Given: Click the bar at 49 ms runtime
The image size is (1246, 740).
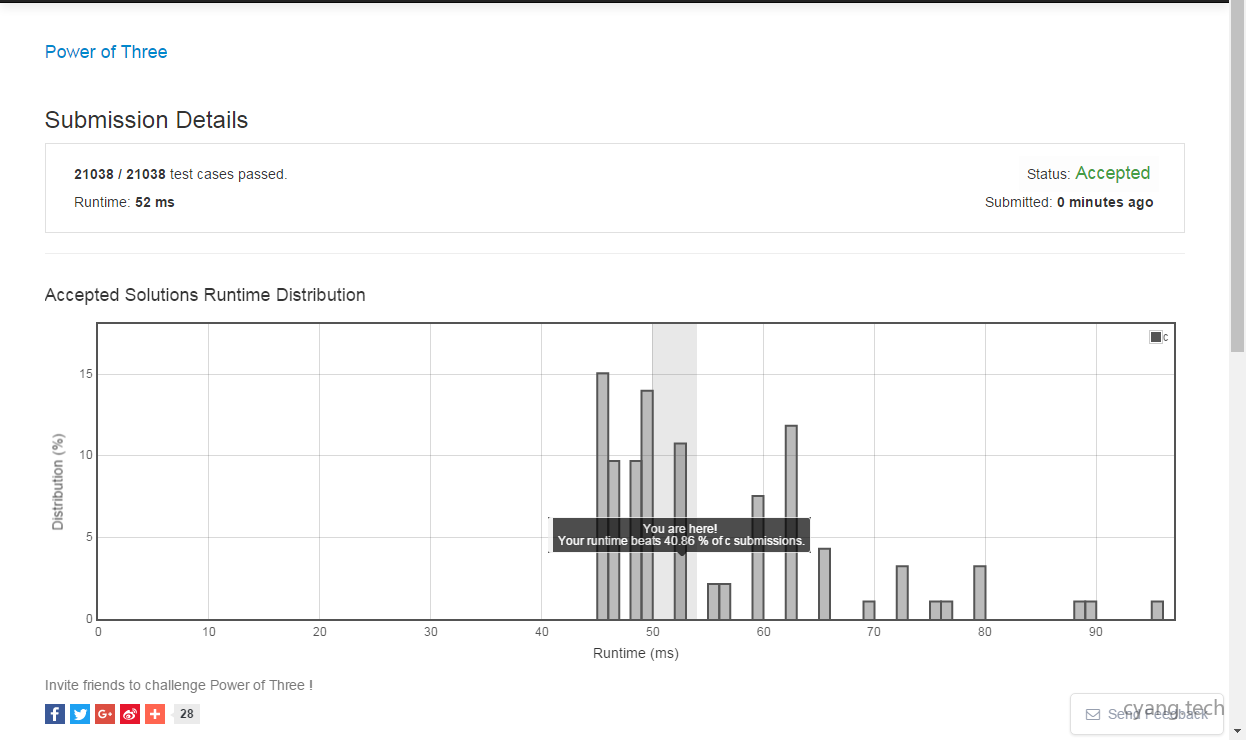Looking at the screenshot, I should click(x=647, y=504).
